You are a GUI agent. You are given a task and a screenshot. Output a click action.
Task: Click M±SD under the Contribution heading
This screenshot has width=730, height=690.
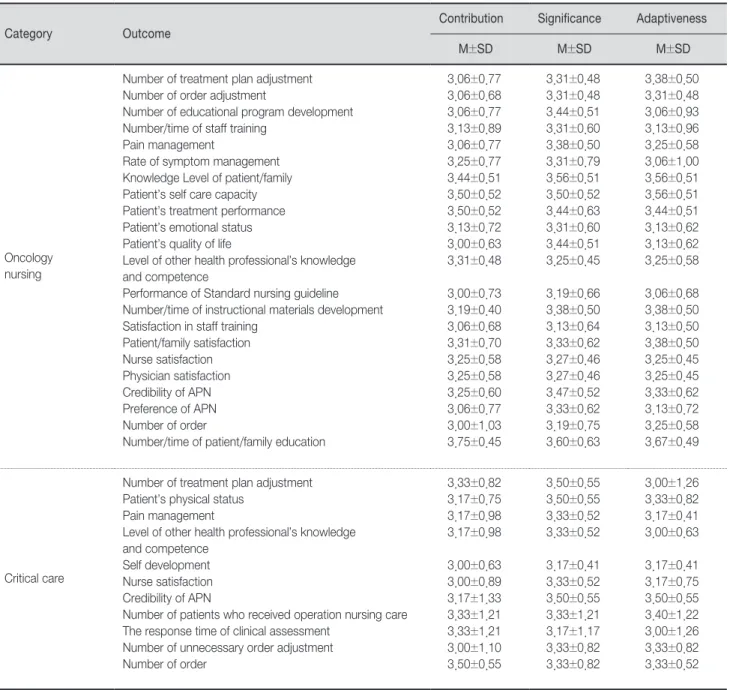(x=475, y=49)
